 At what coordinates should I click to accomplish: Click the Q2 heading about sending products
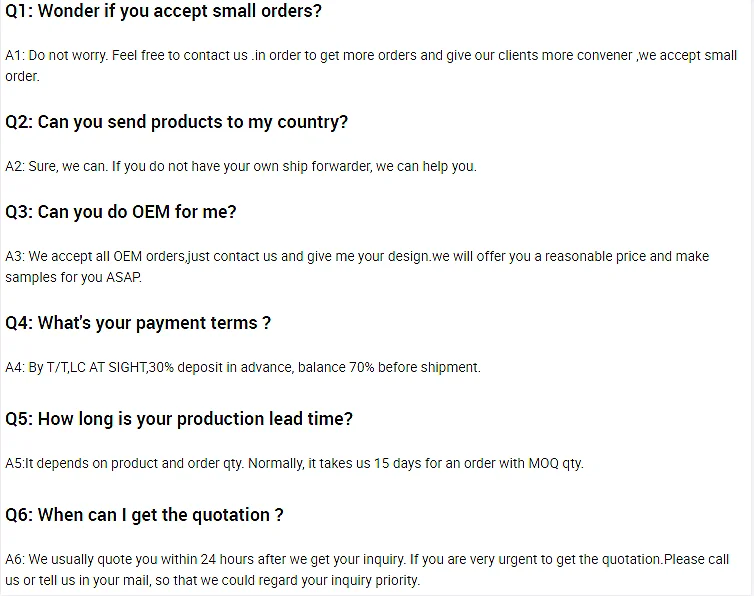176,122
